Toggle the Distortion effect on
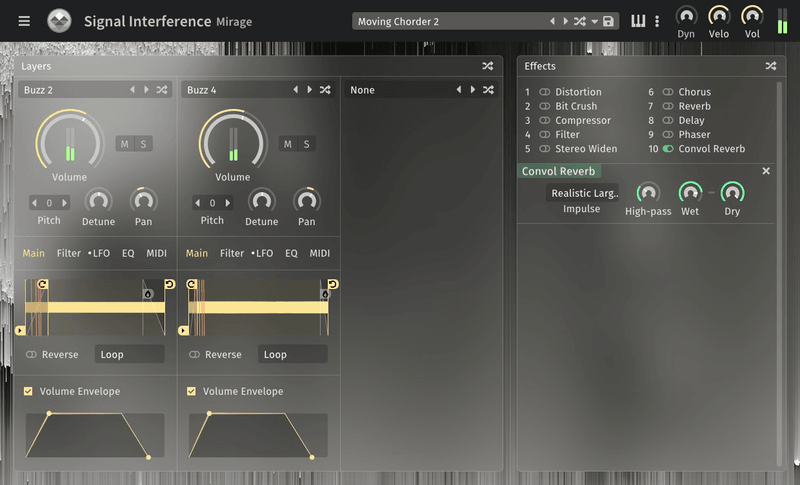800x485 pixels. (x=545, y=92)
